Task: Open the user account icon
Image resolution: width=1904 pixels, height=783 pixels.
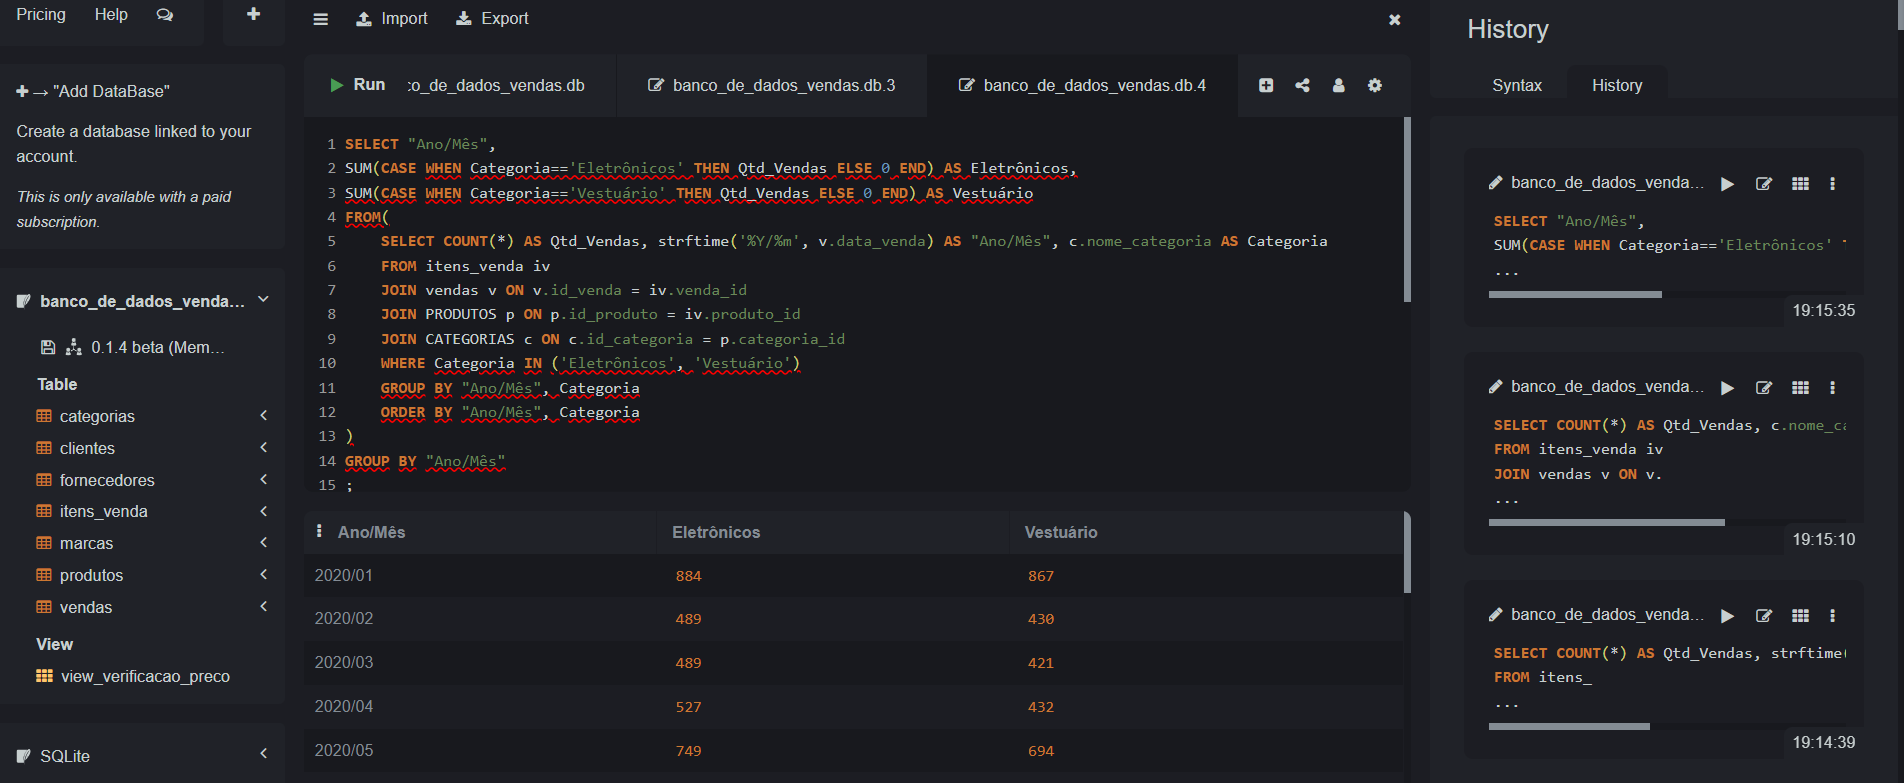Action: 1339,86
